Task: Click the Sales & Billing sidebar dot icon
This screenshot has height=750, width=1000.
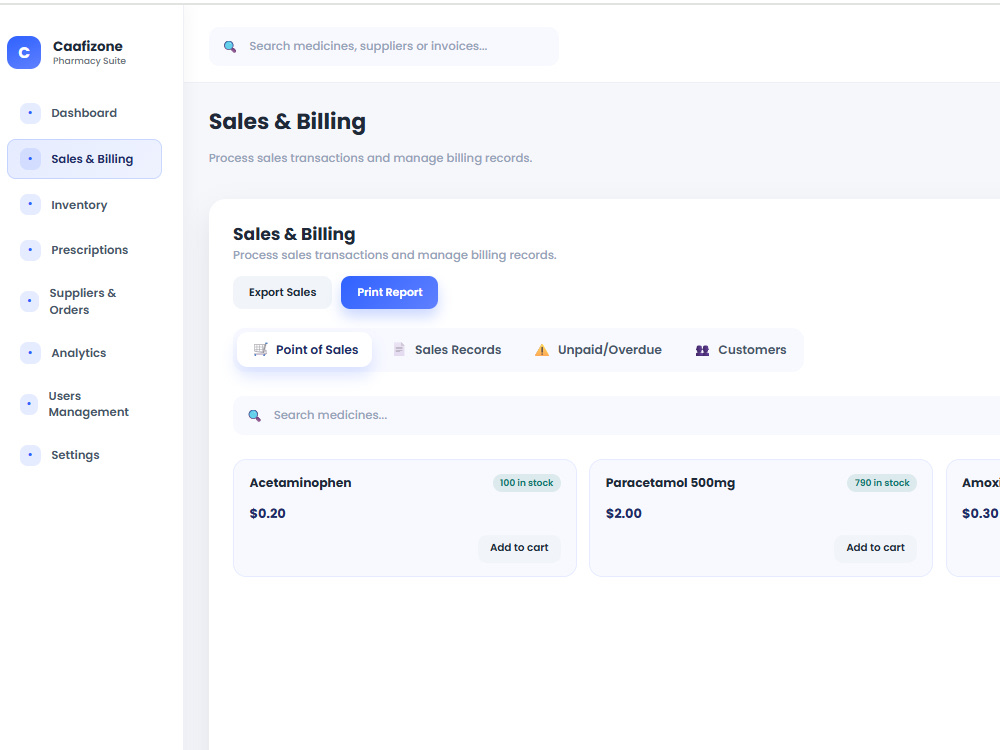Action: pos(30,159)
